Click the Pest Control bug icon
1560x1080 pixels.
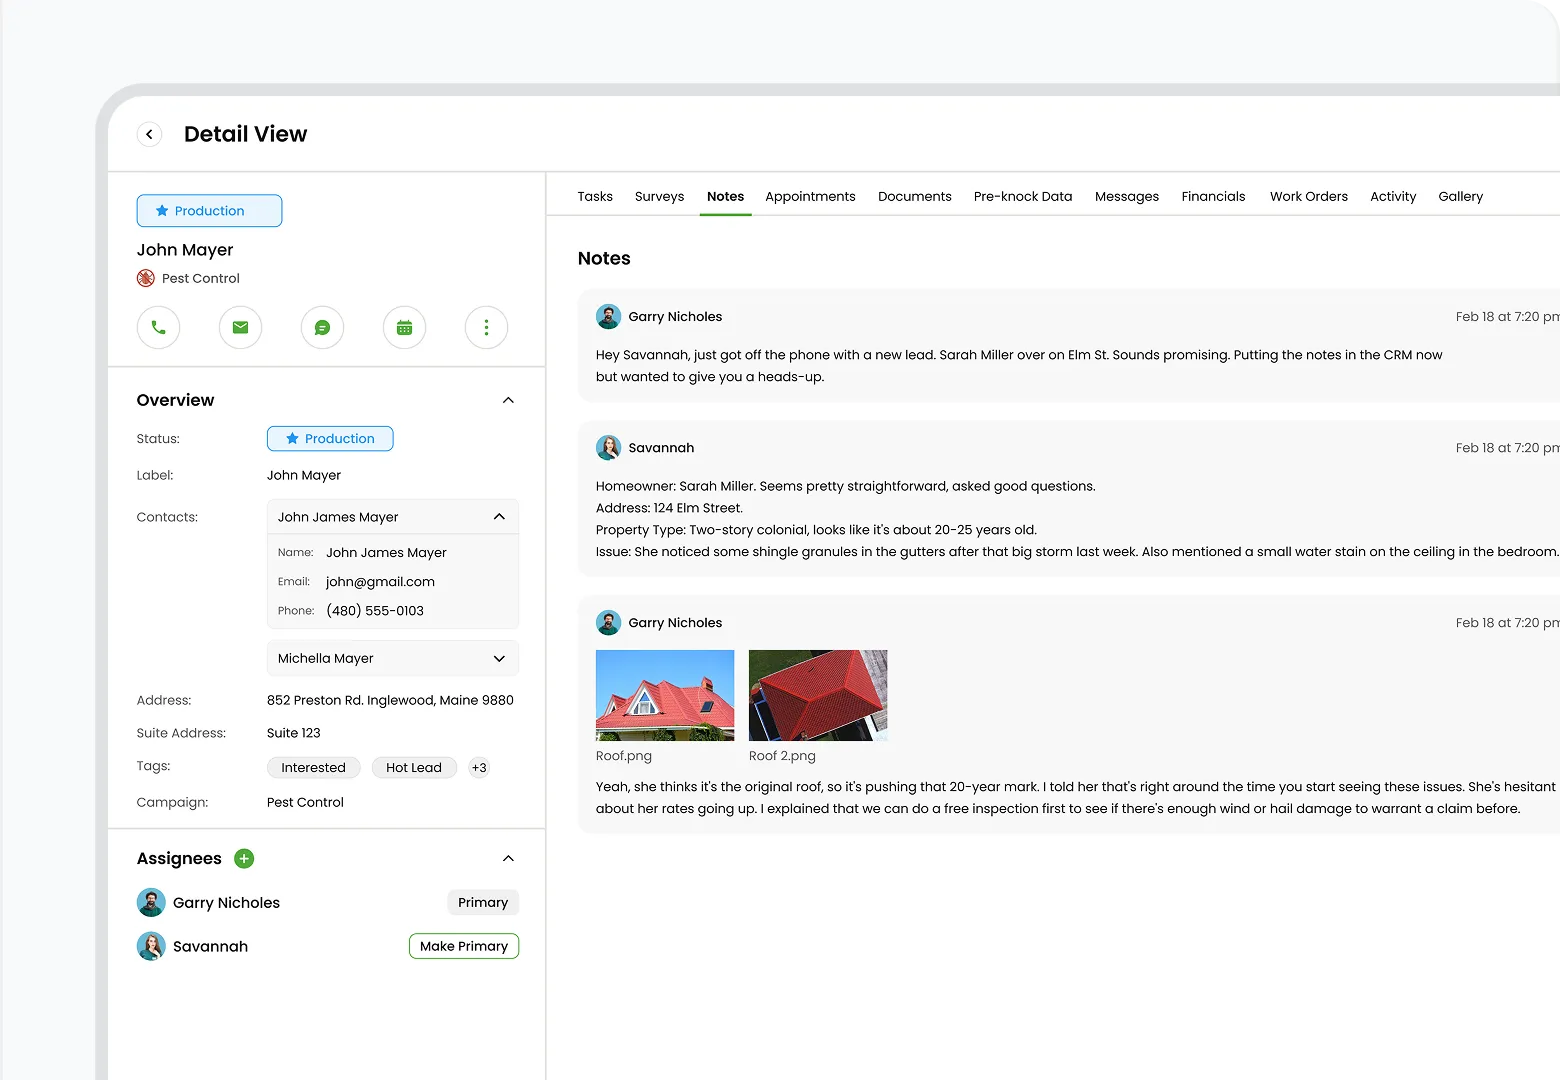click(x=146, y=278)
